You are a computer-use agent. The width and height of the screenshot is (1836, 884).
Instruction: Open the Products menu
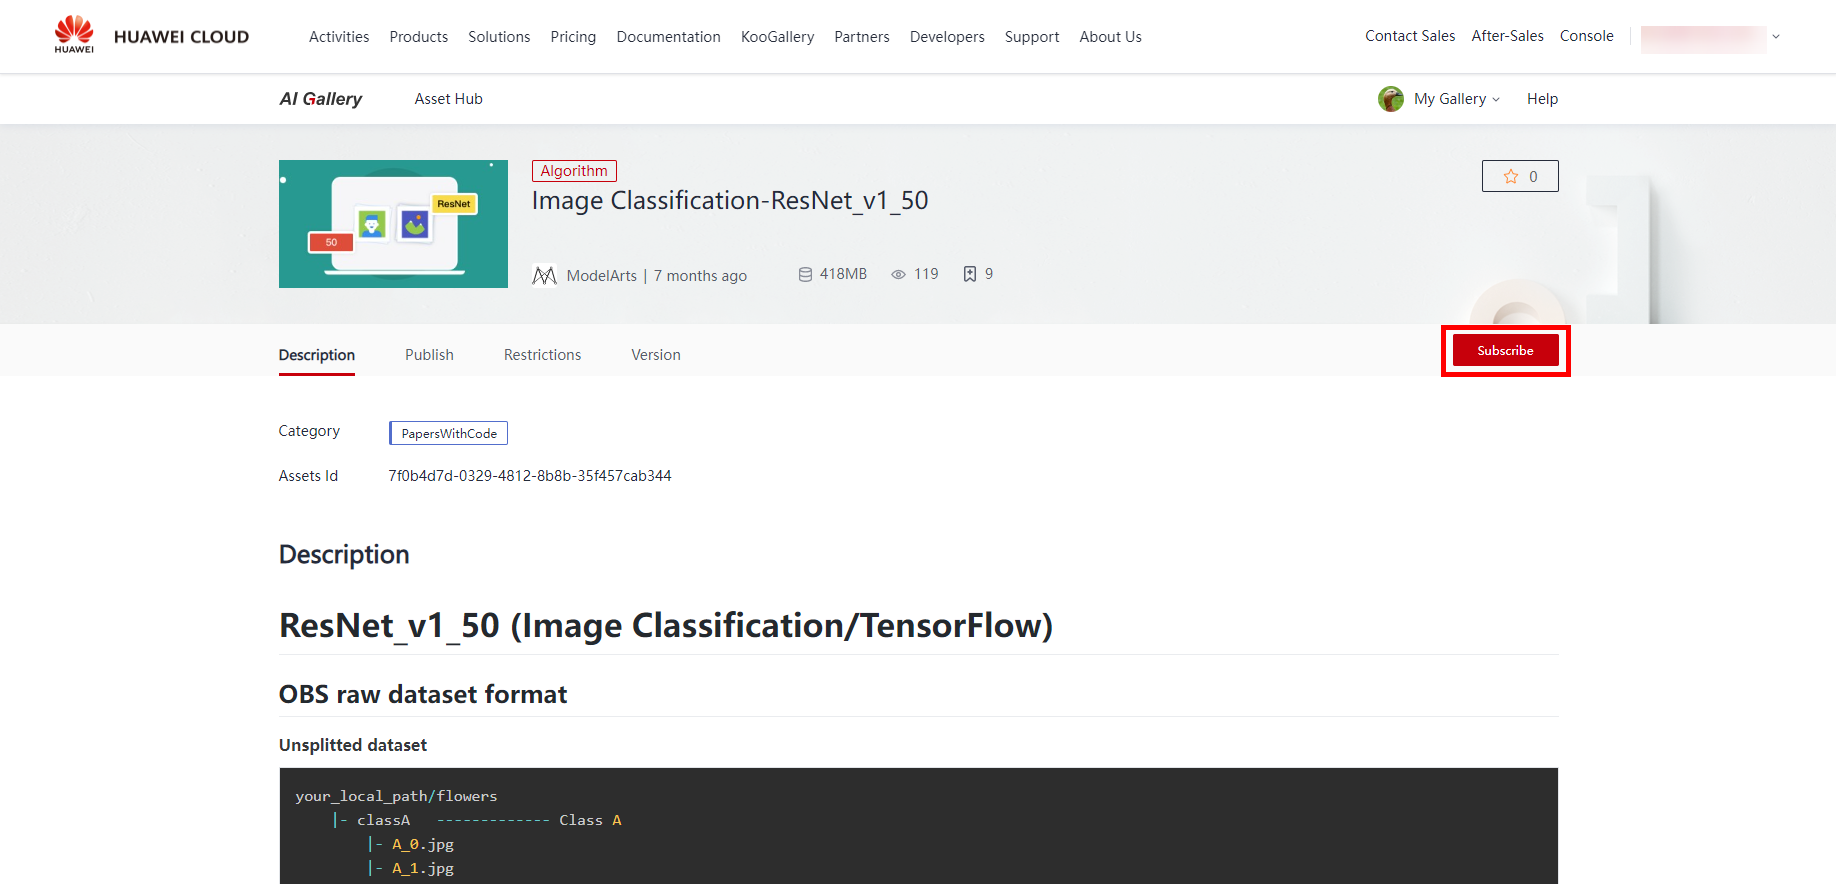(x=418, y=37)
